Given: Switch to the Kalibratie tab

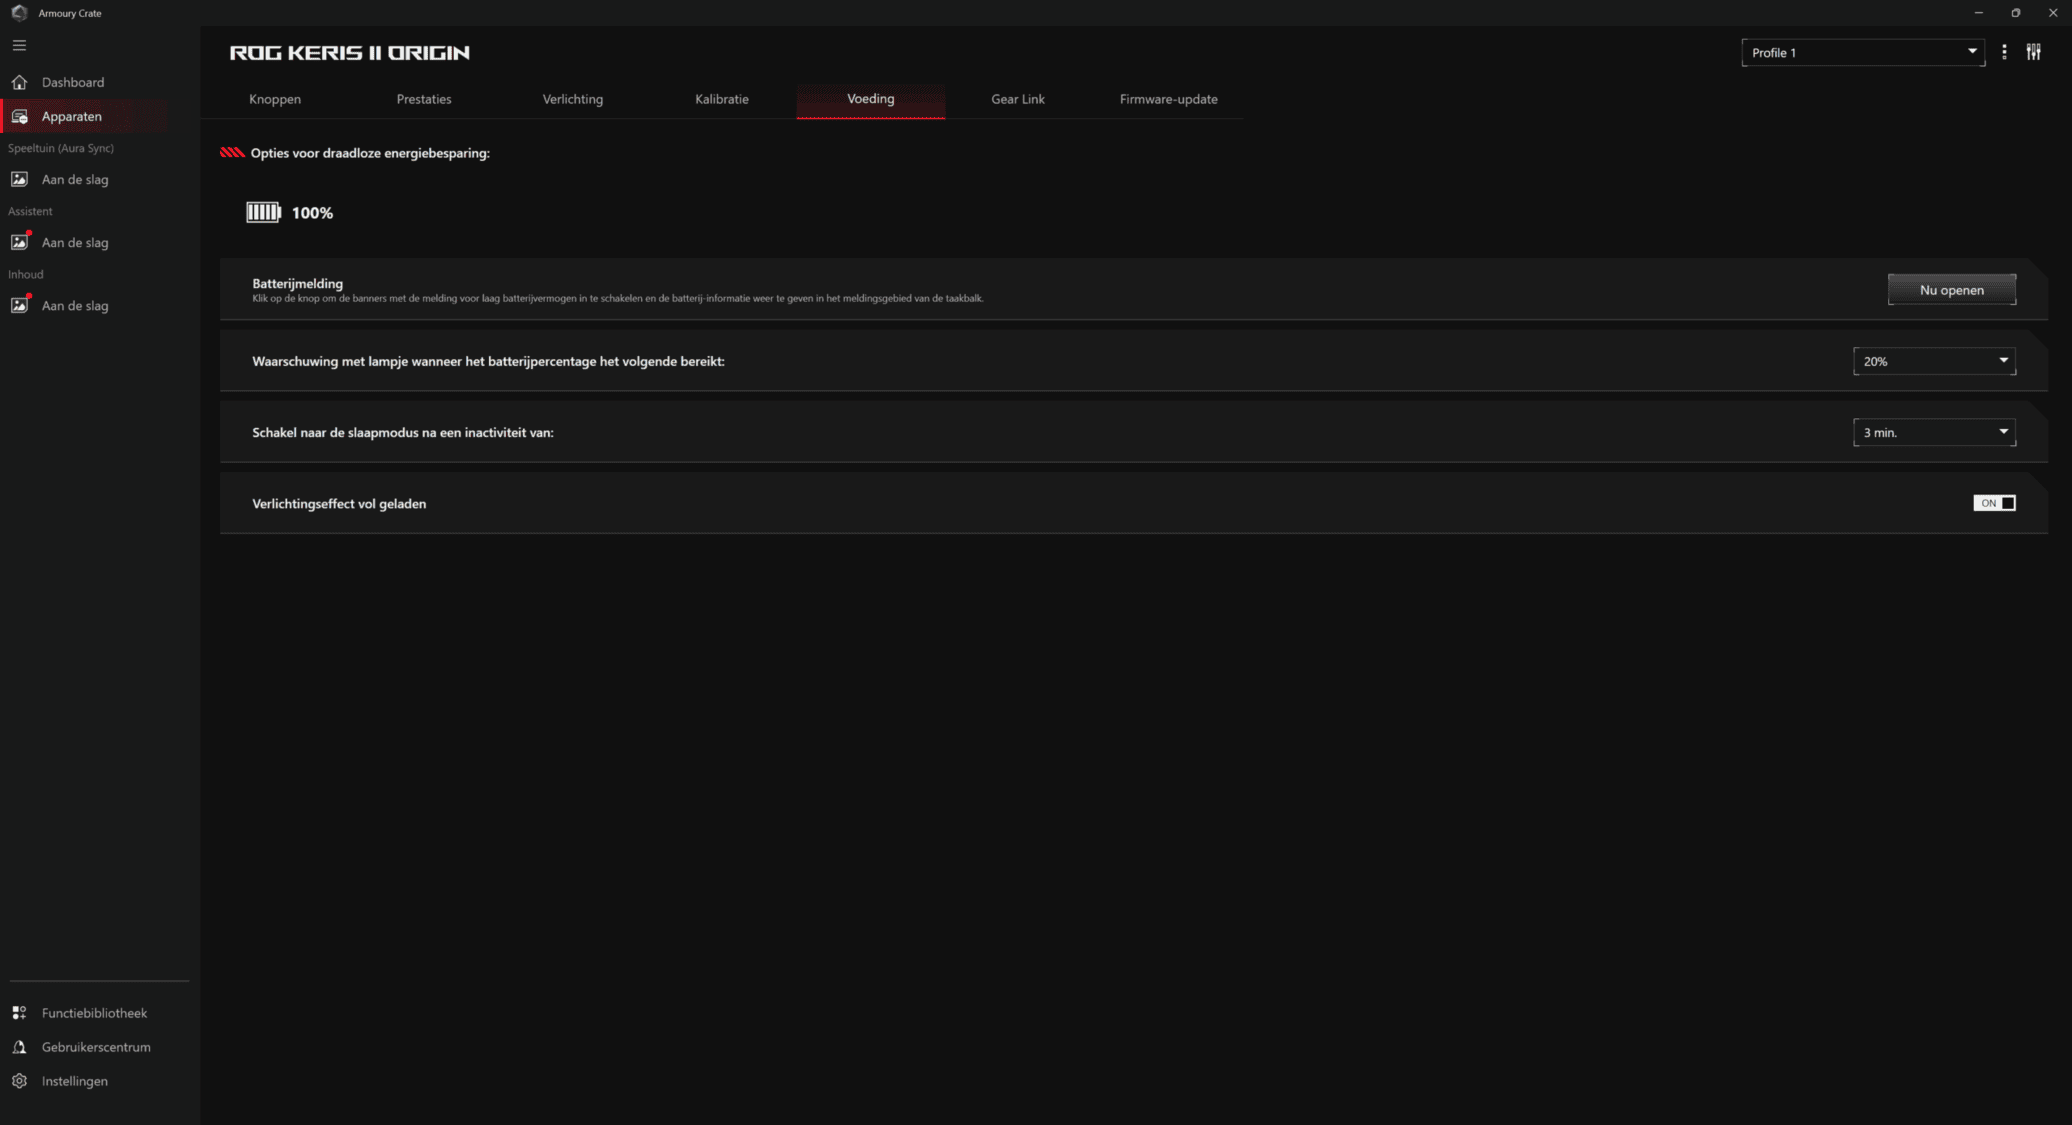Looking at the screenshot, I should point(722,99).
